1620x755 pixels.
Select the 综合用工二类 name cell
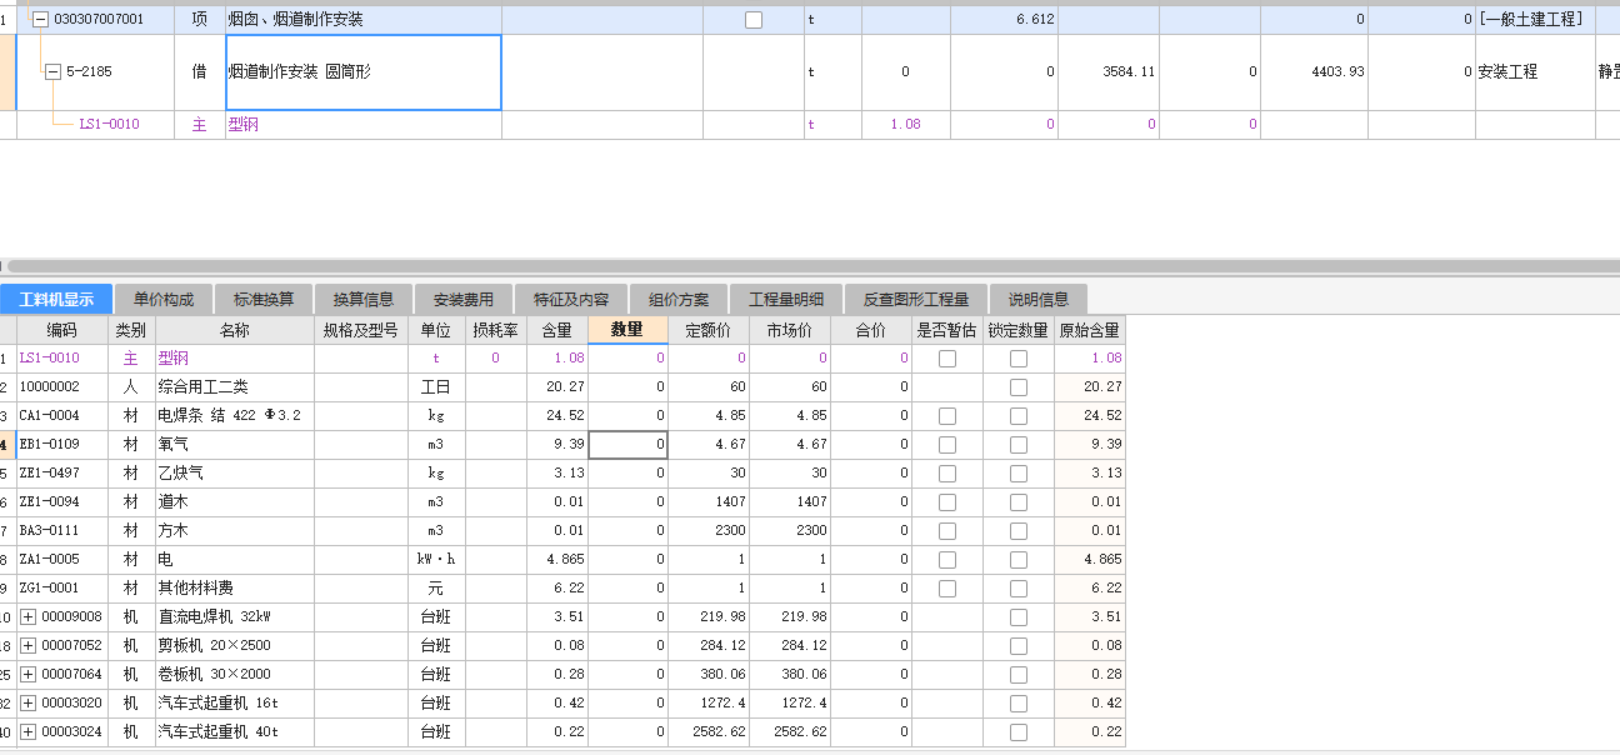pyautogui.click(x=234, y=387)
